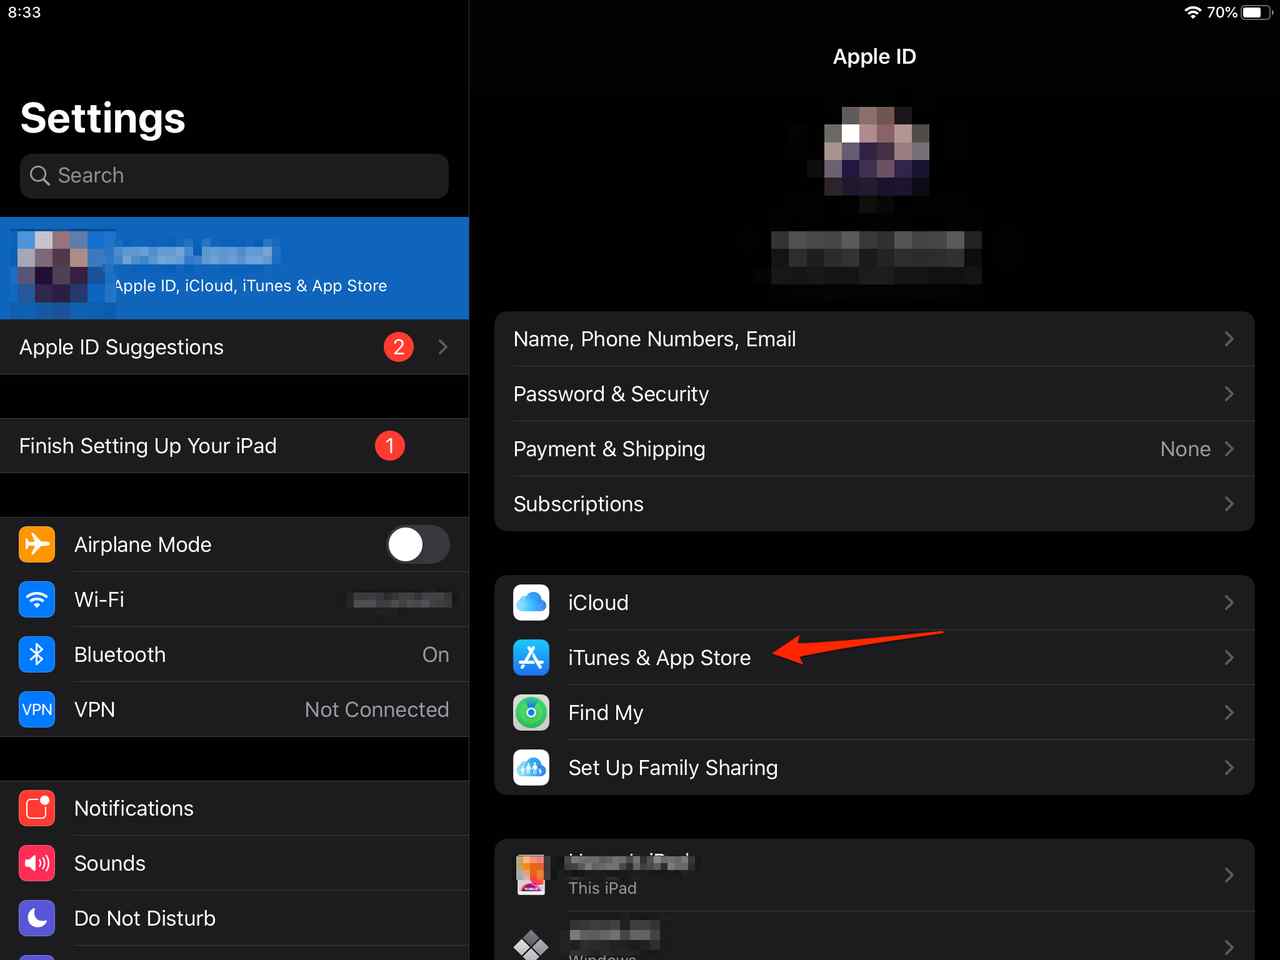
Task: Tap red badge on Apple ID Suggestions
Action: (x=398, y=347)
